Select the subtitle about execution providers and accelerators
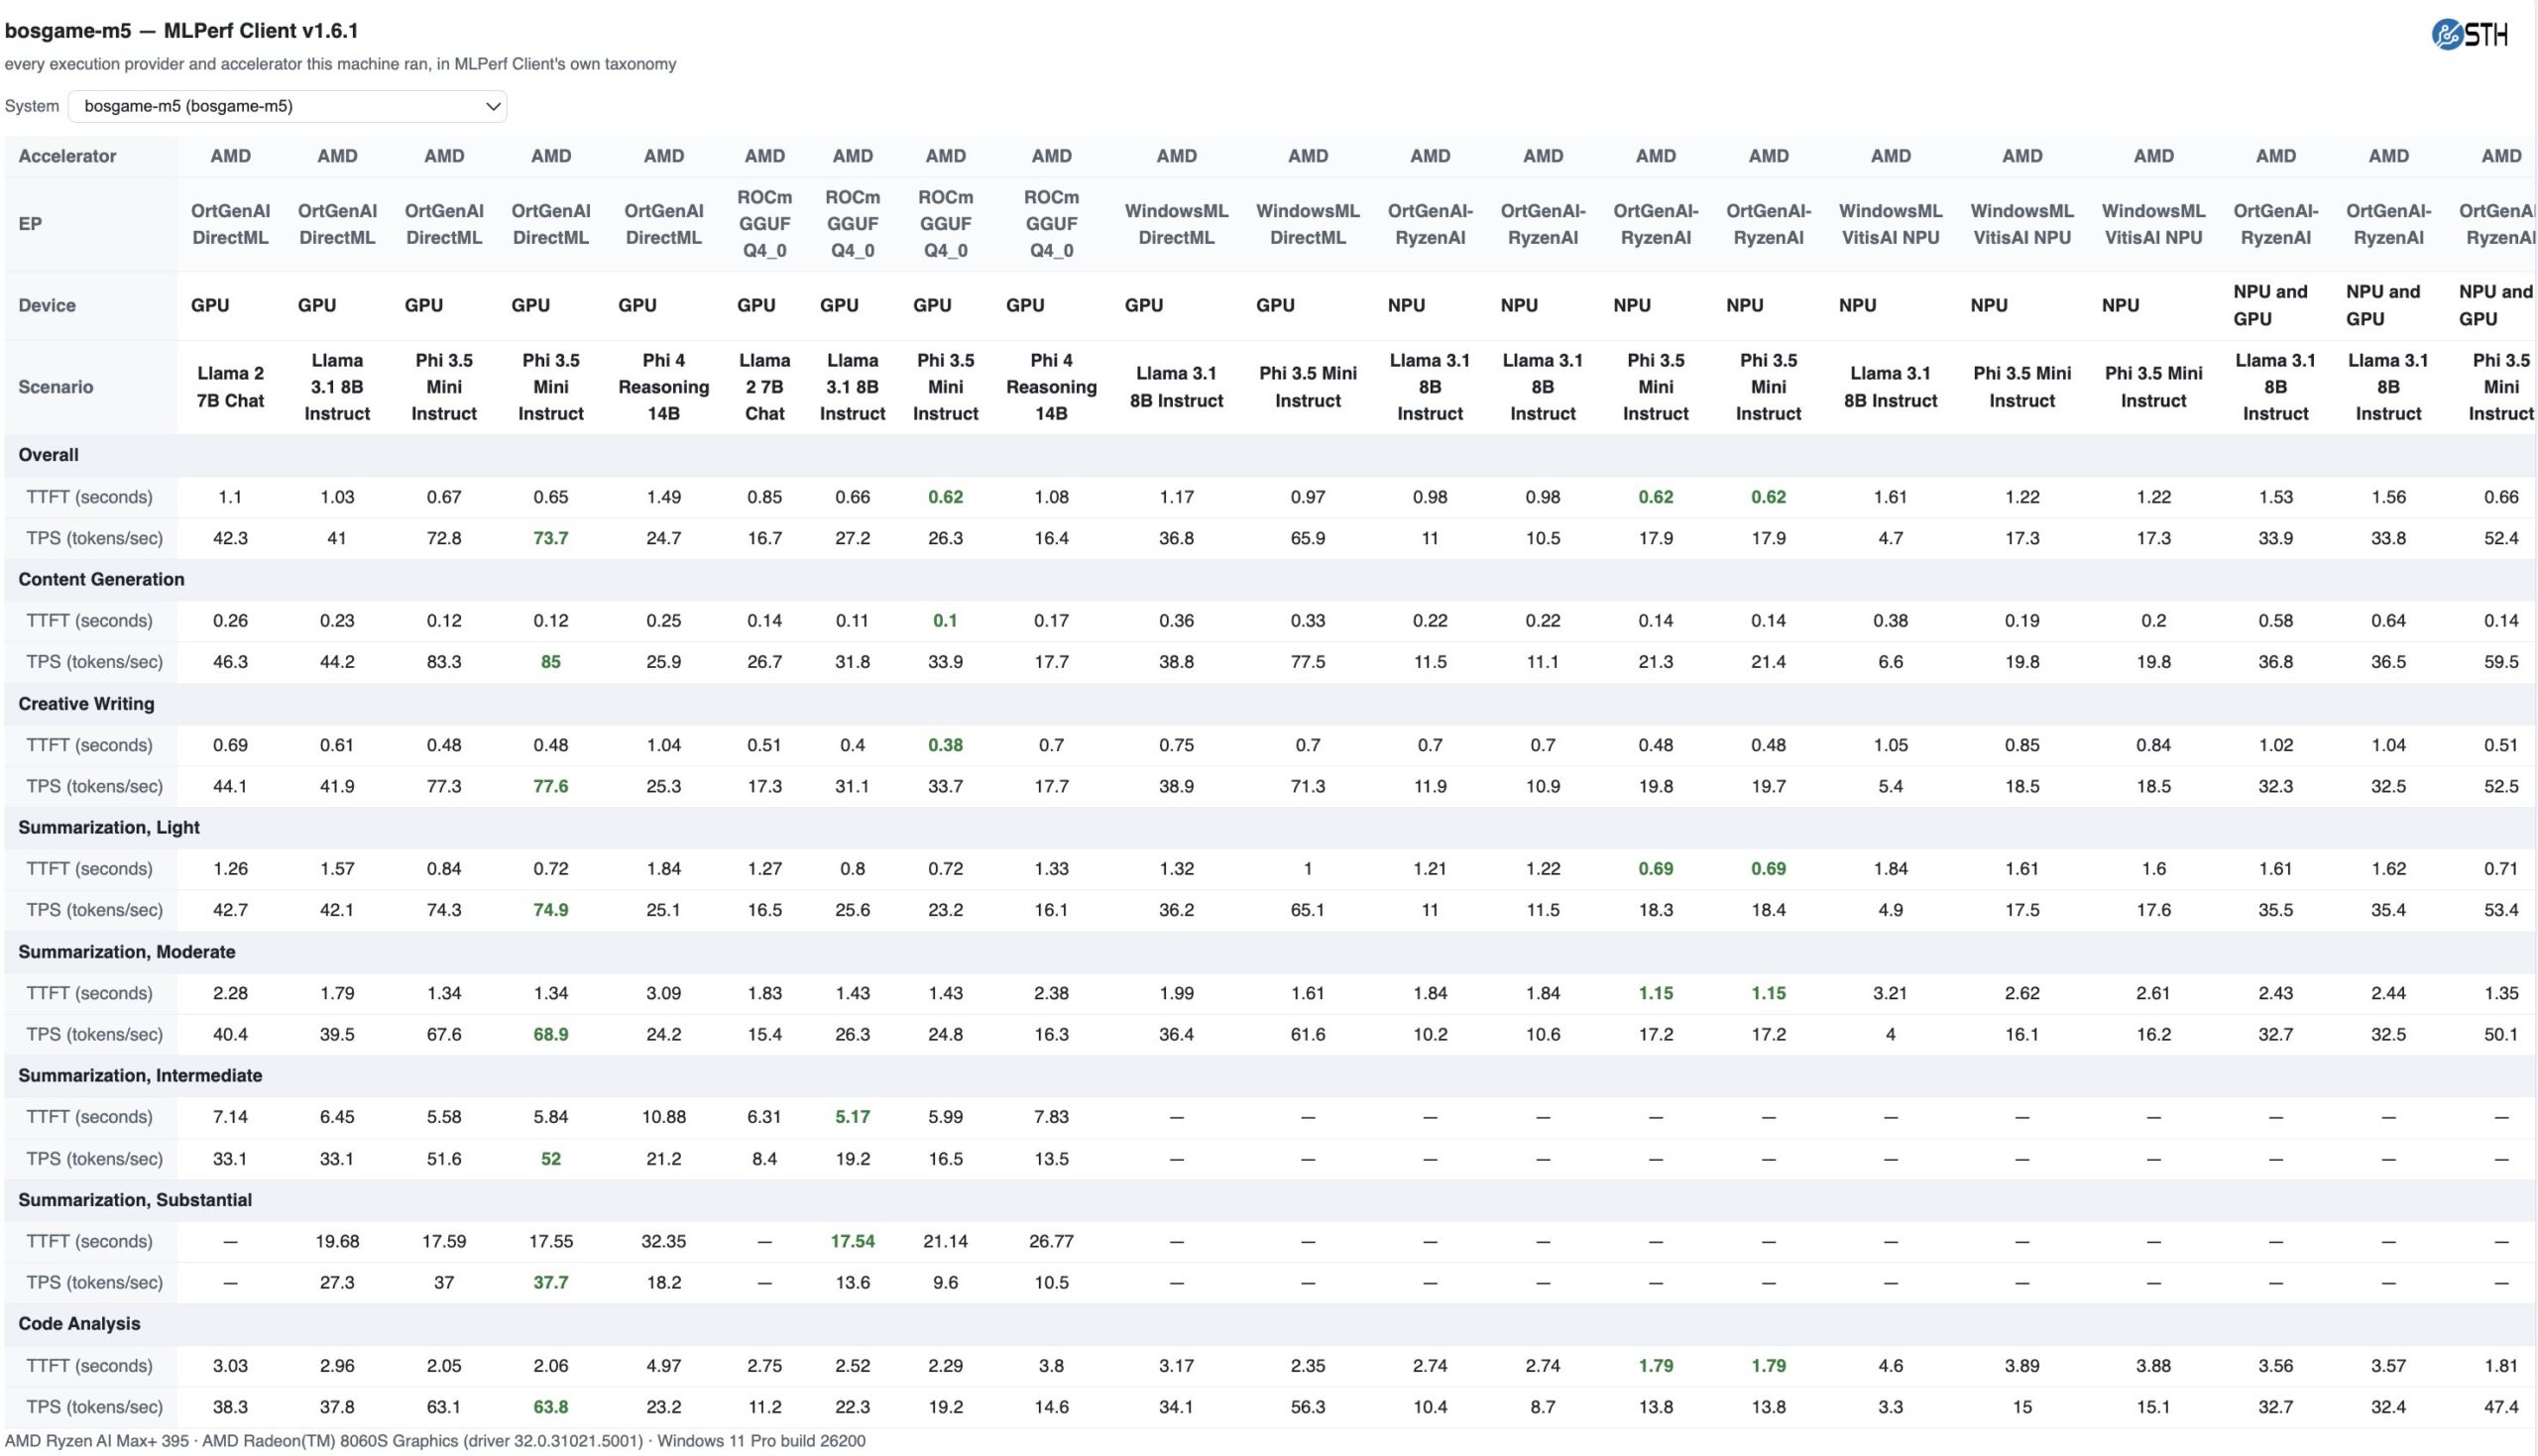 [340, 64]
